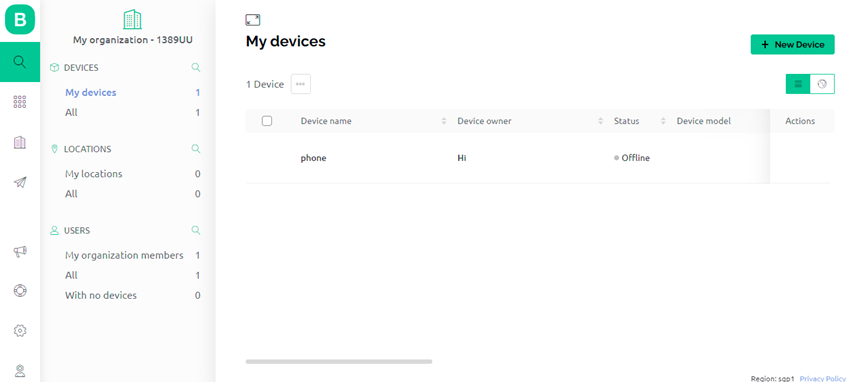Click My organization - 1389UU title

click(133, 40)
